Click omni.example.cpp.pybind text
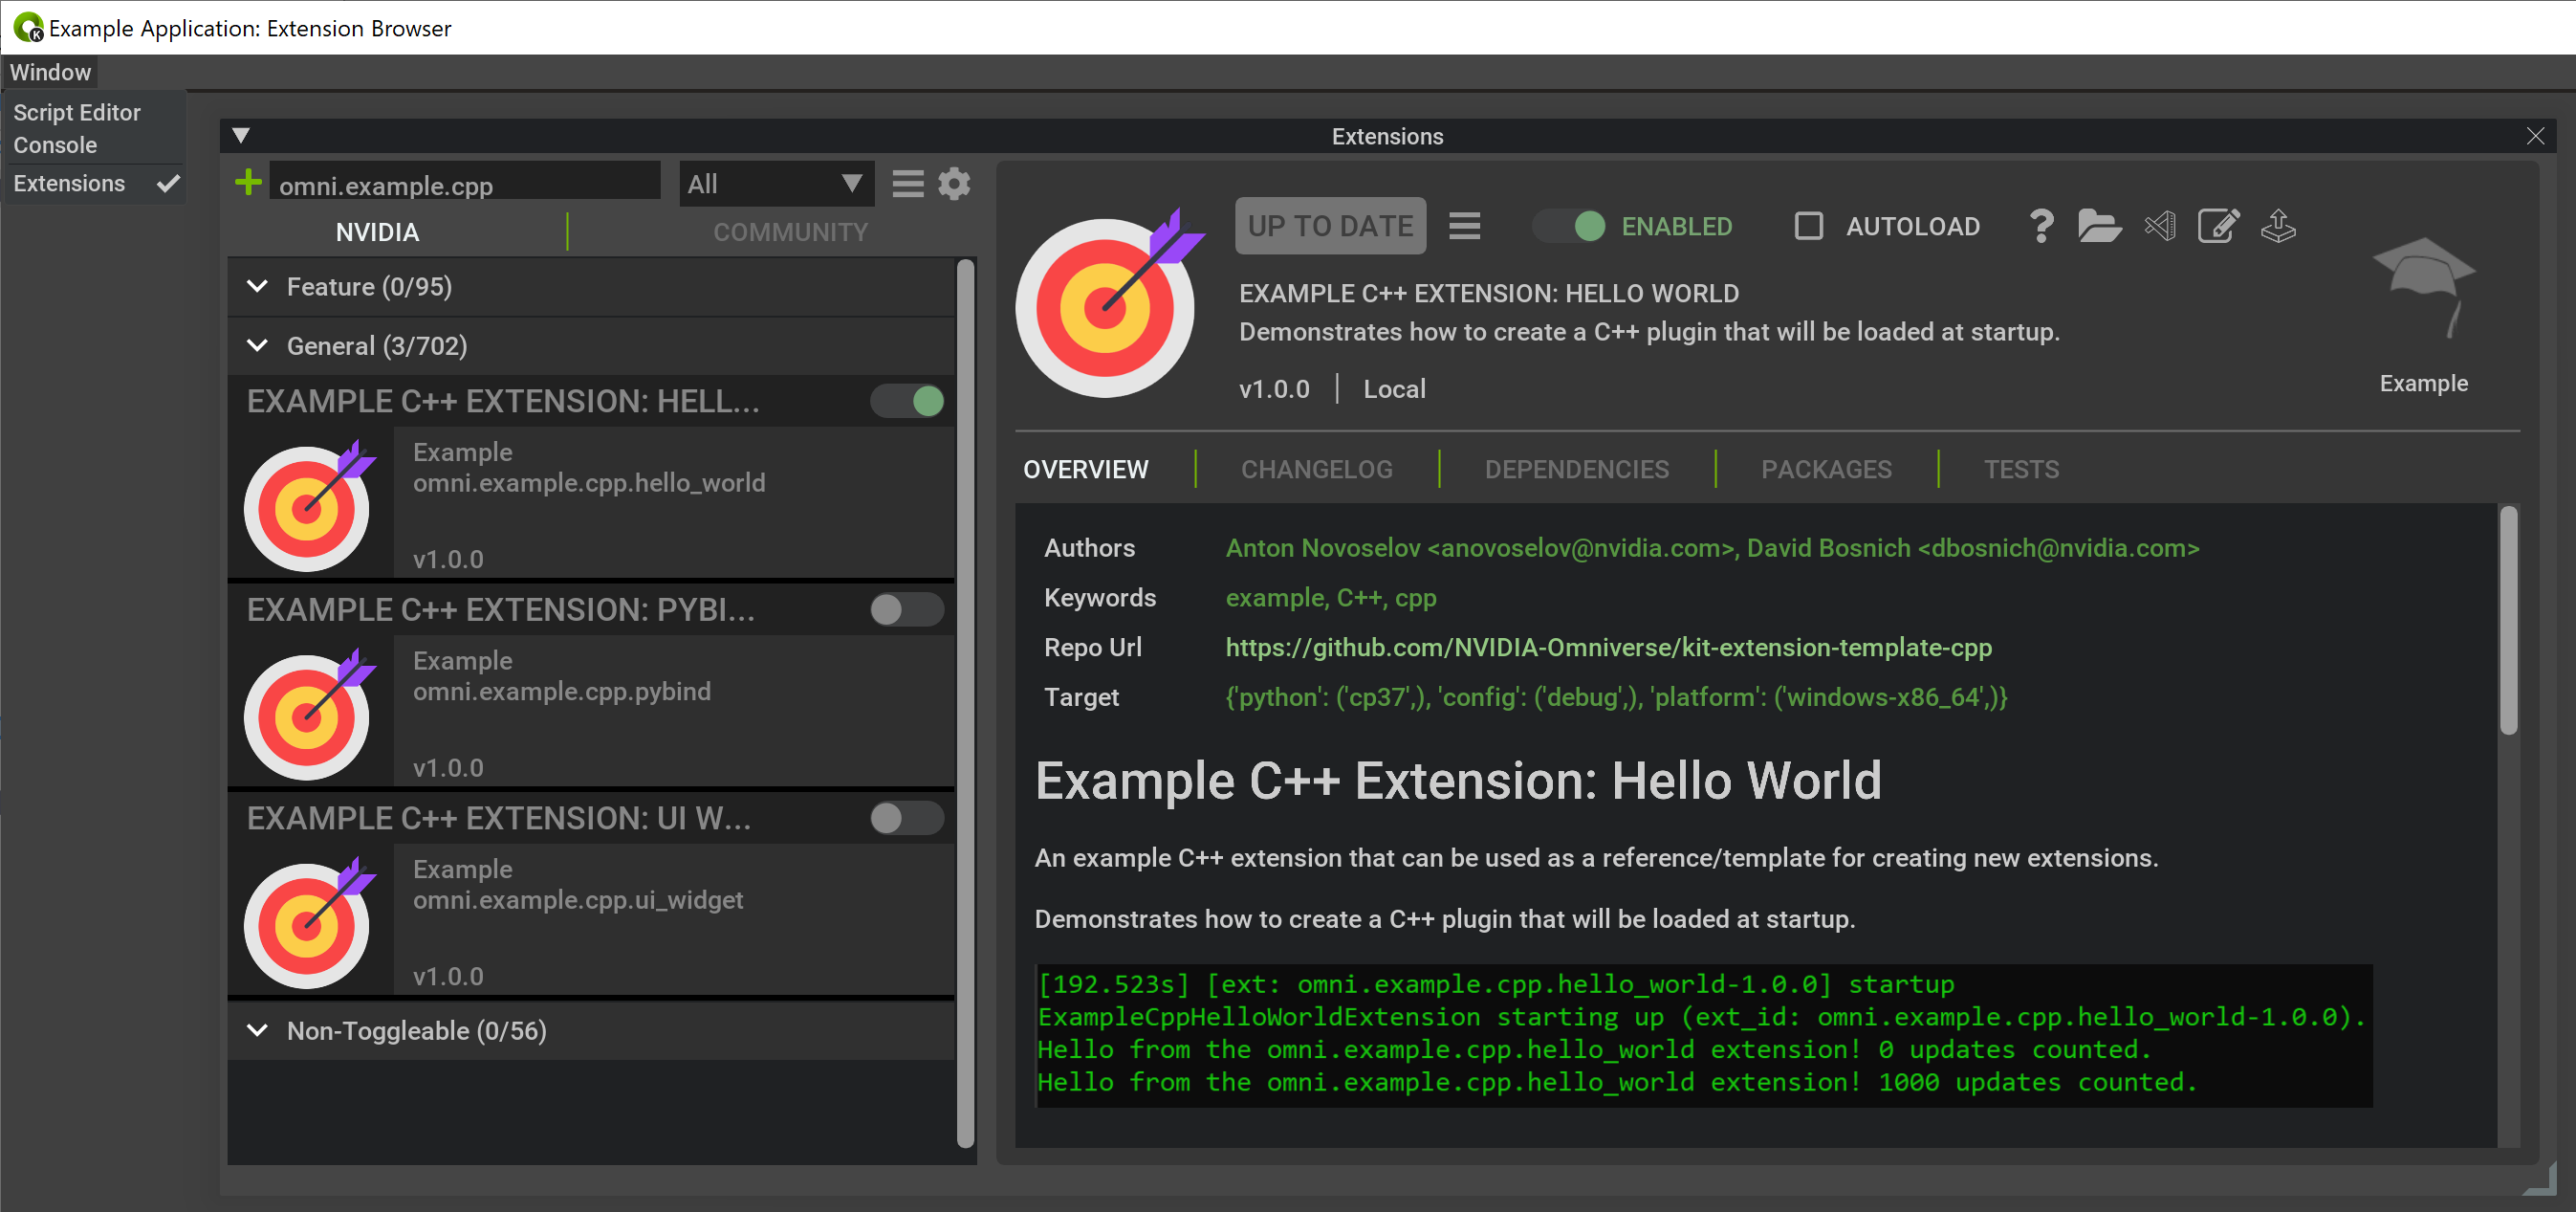Screen dimensions: 2576x1212 pyautogui.click(x=562, y=691)
